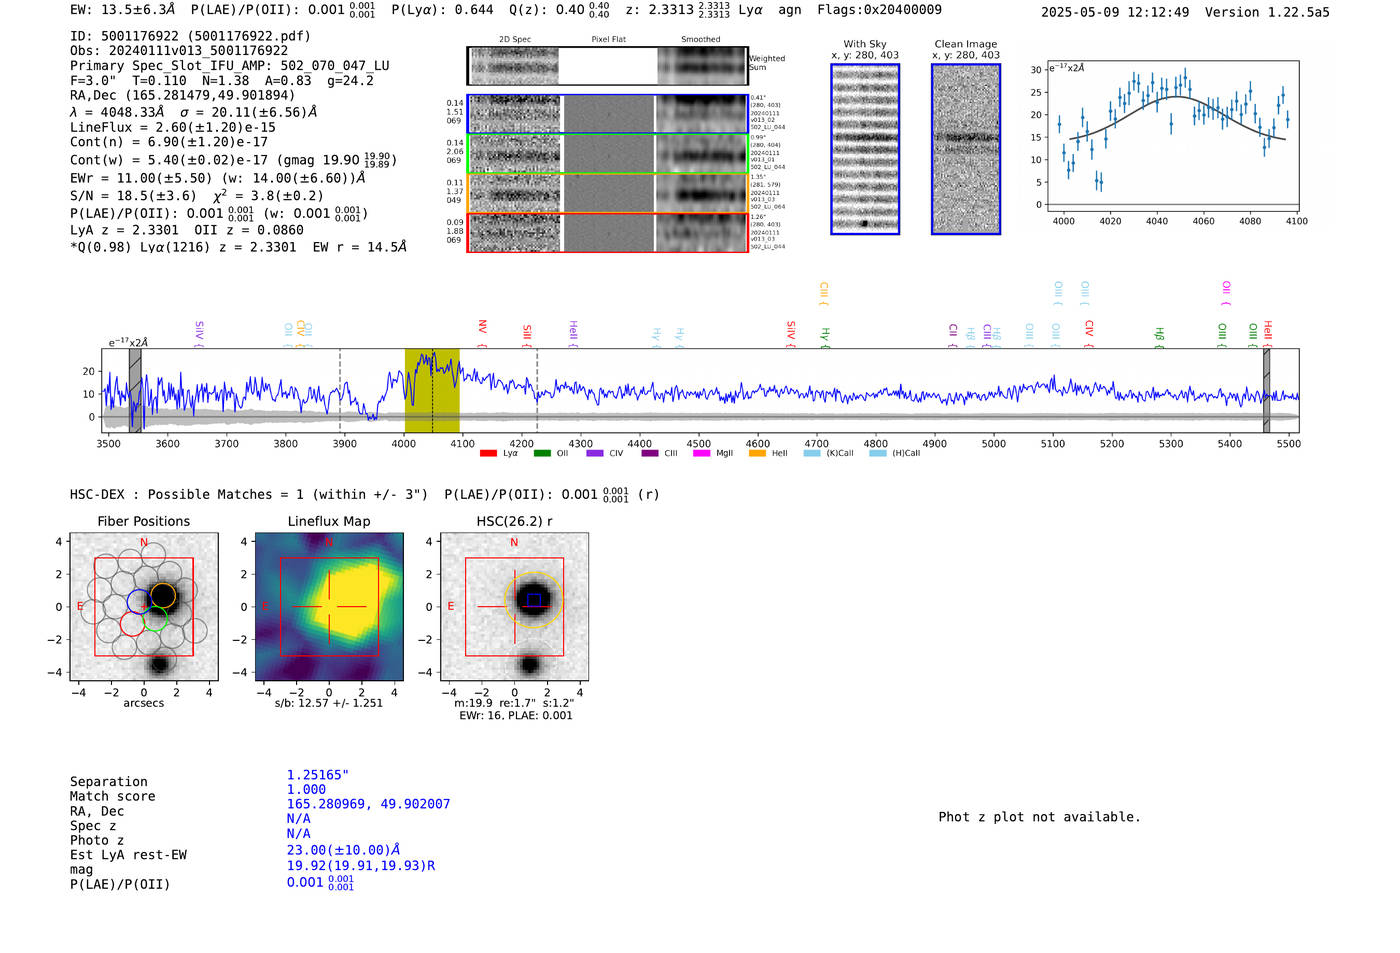Click the blue square marker in HSC image
The image size is (1400, 953).
pyautogui.click(x=534, y=600)
